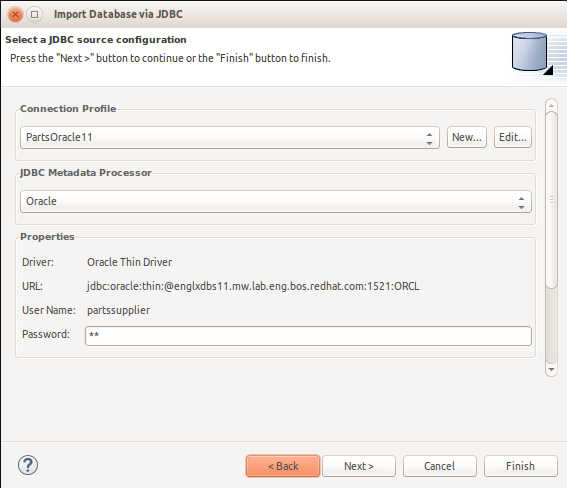Open the PartsOracle11 connection profile dropdown
Viewport: 567px width, 488px height.
[x=230, y=137]
